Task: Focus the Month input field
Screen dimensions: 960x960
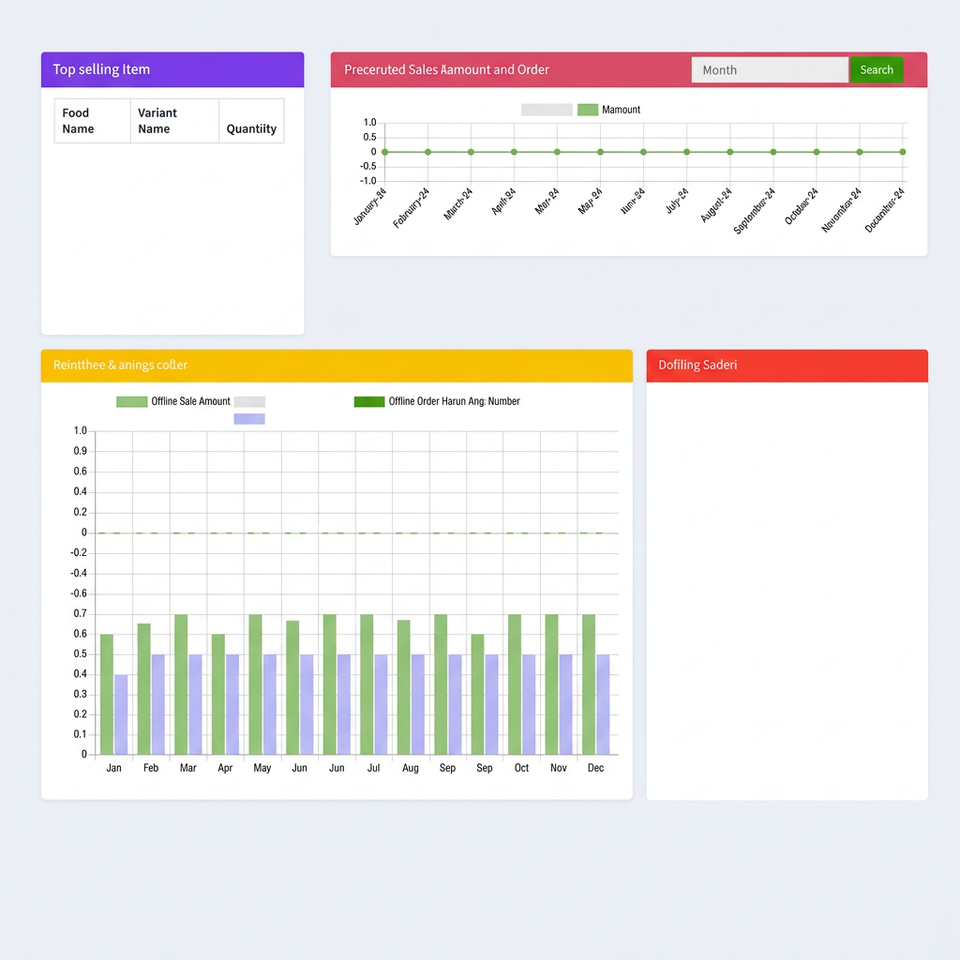Action: click(770, 70)
